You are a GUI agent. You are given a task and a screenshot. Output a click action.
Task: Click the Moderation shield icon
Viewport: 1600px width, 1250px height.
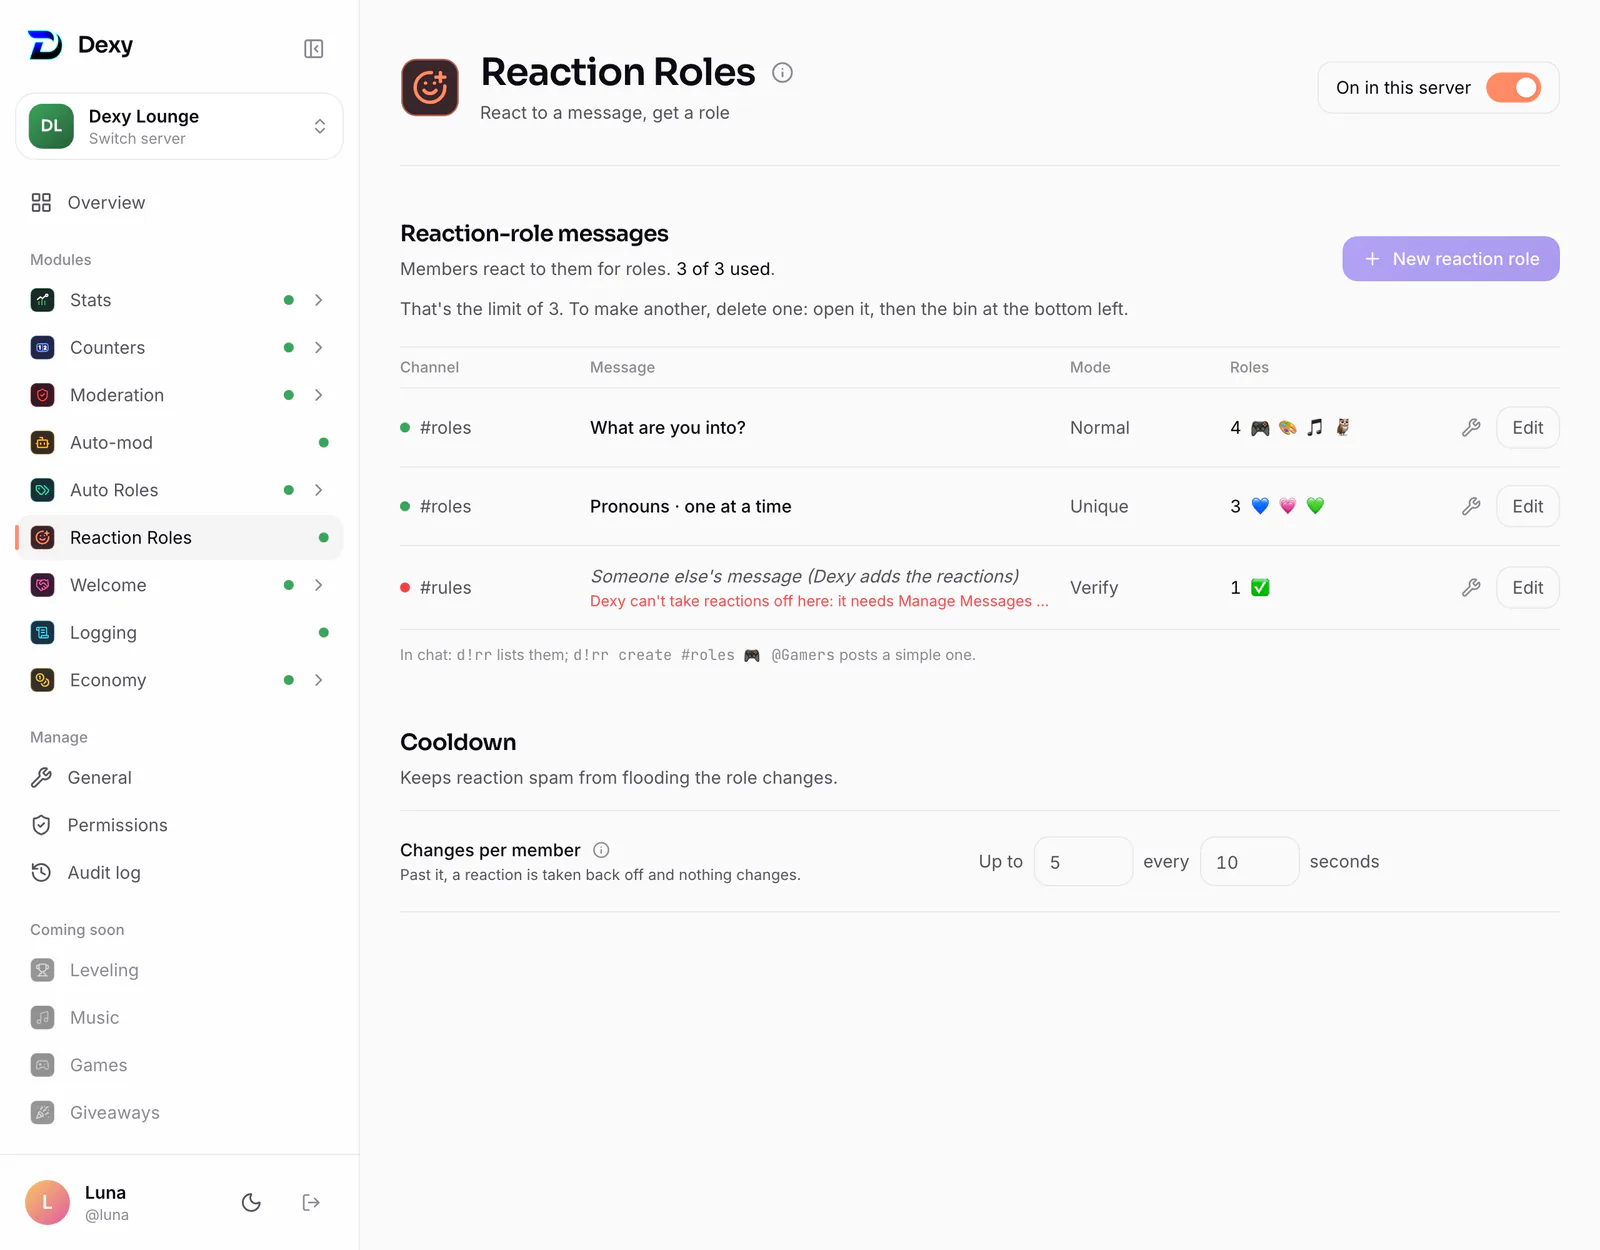[x=43, y=395]
